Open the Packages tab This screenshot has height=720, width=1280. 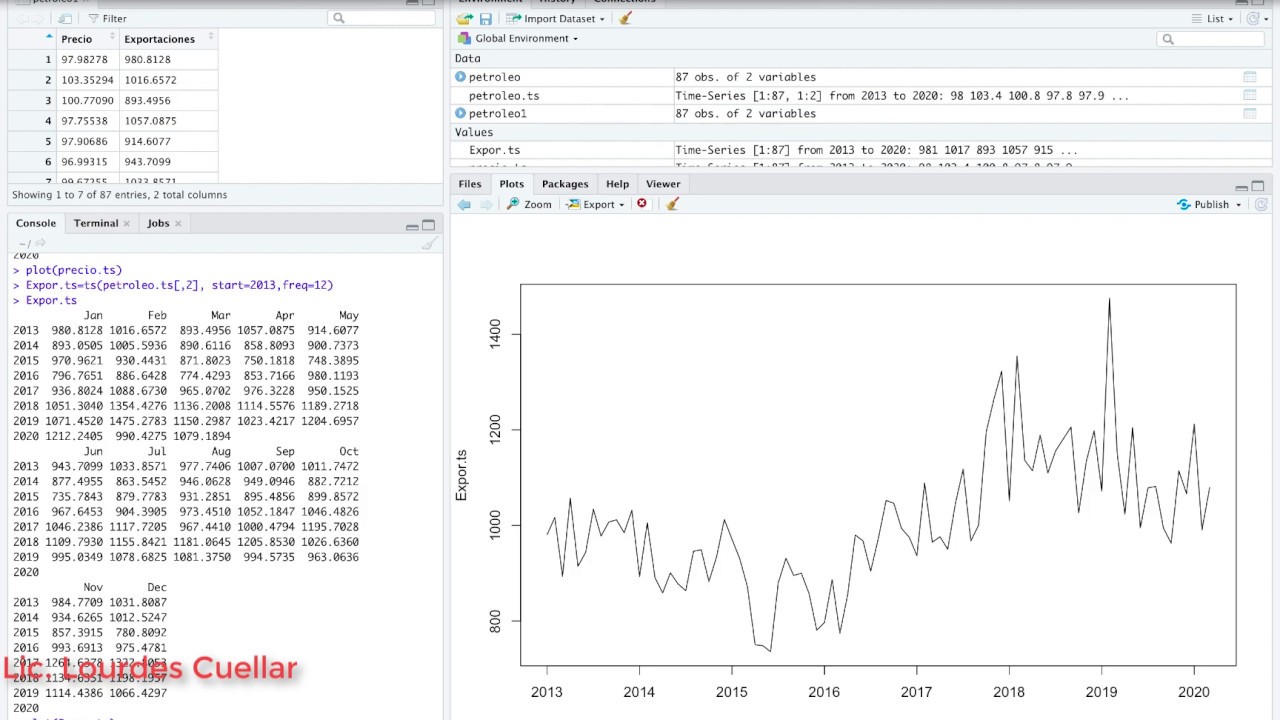click(565, 184)
